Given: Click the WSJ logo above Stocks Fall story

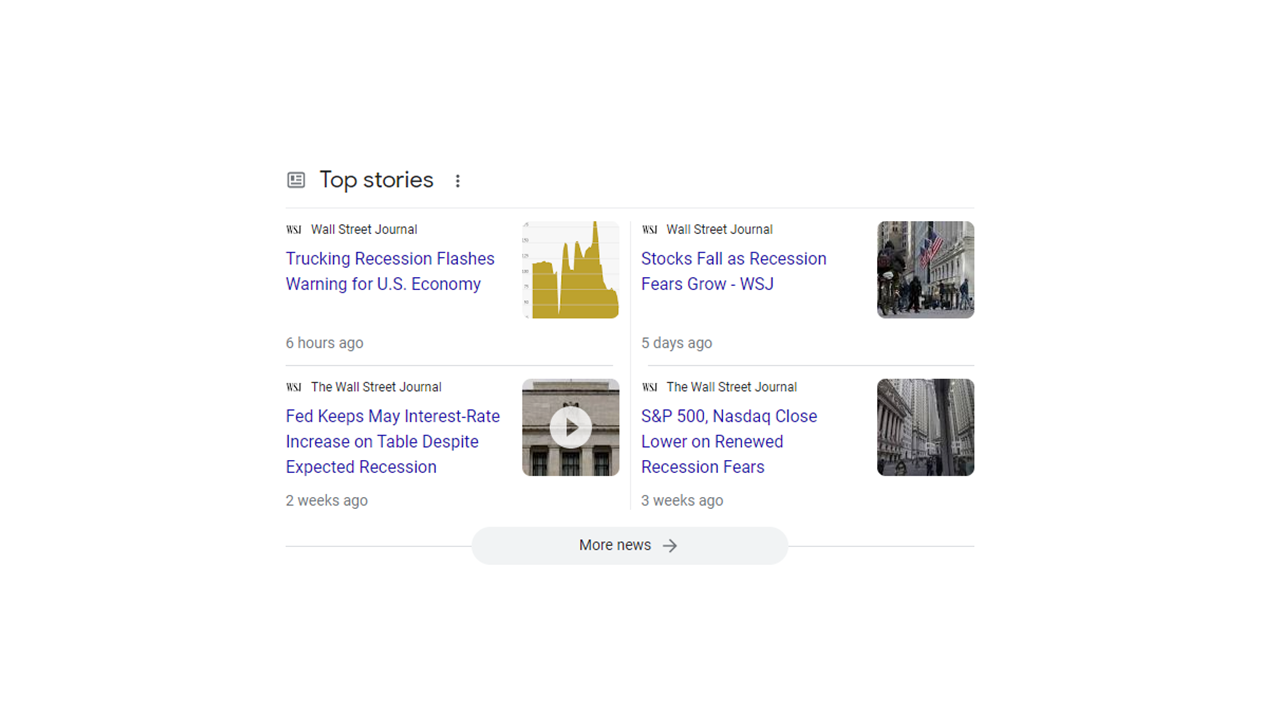Looking at the screenshot, I should pos(650,230).
